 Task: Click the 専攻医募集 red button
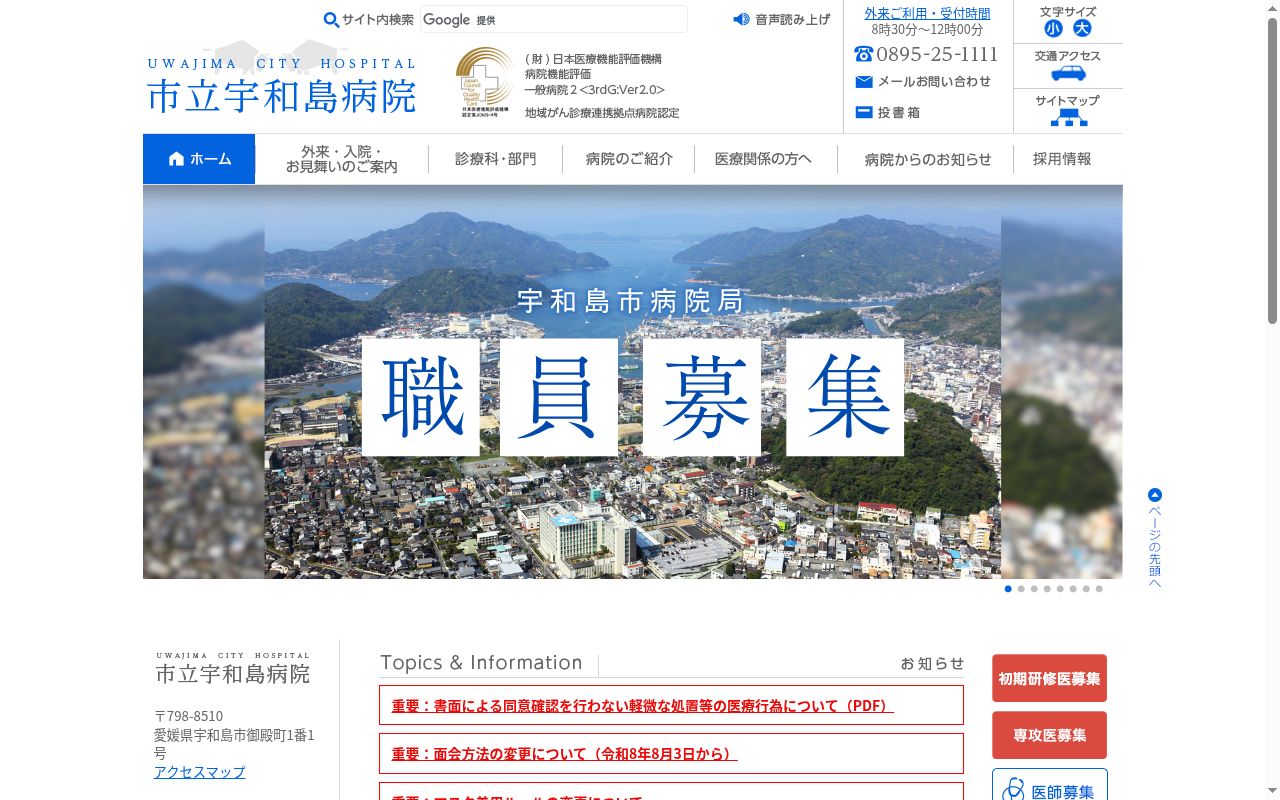[1049, 735]
